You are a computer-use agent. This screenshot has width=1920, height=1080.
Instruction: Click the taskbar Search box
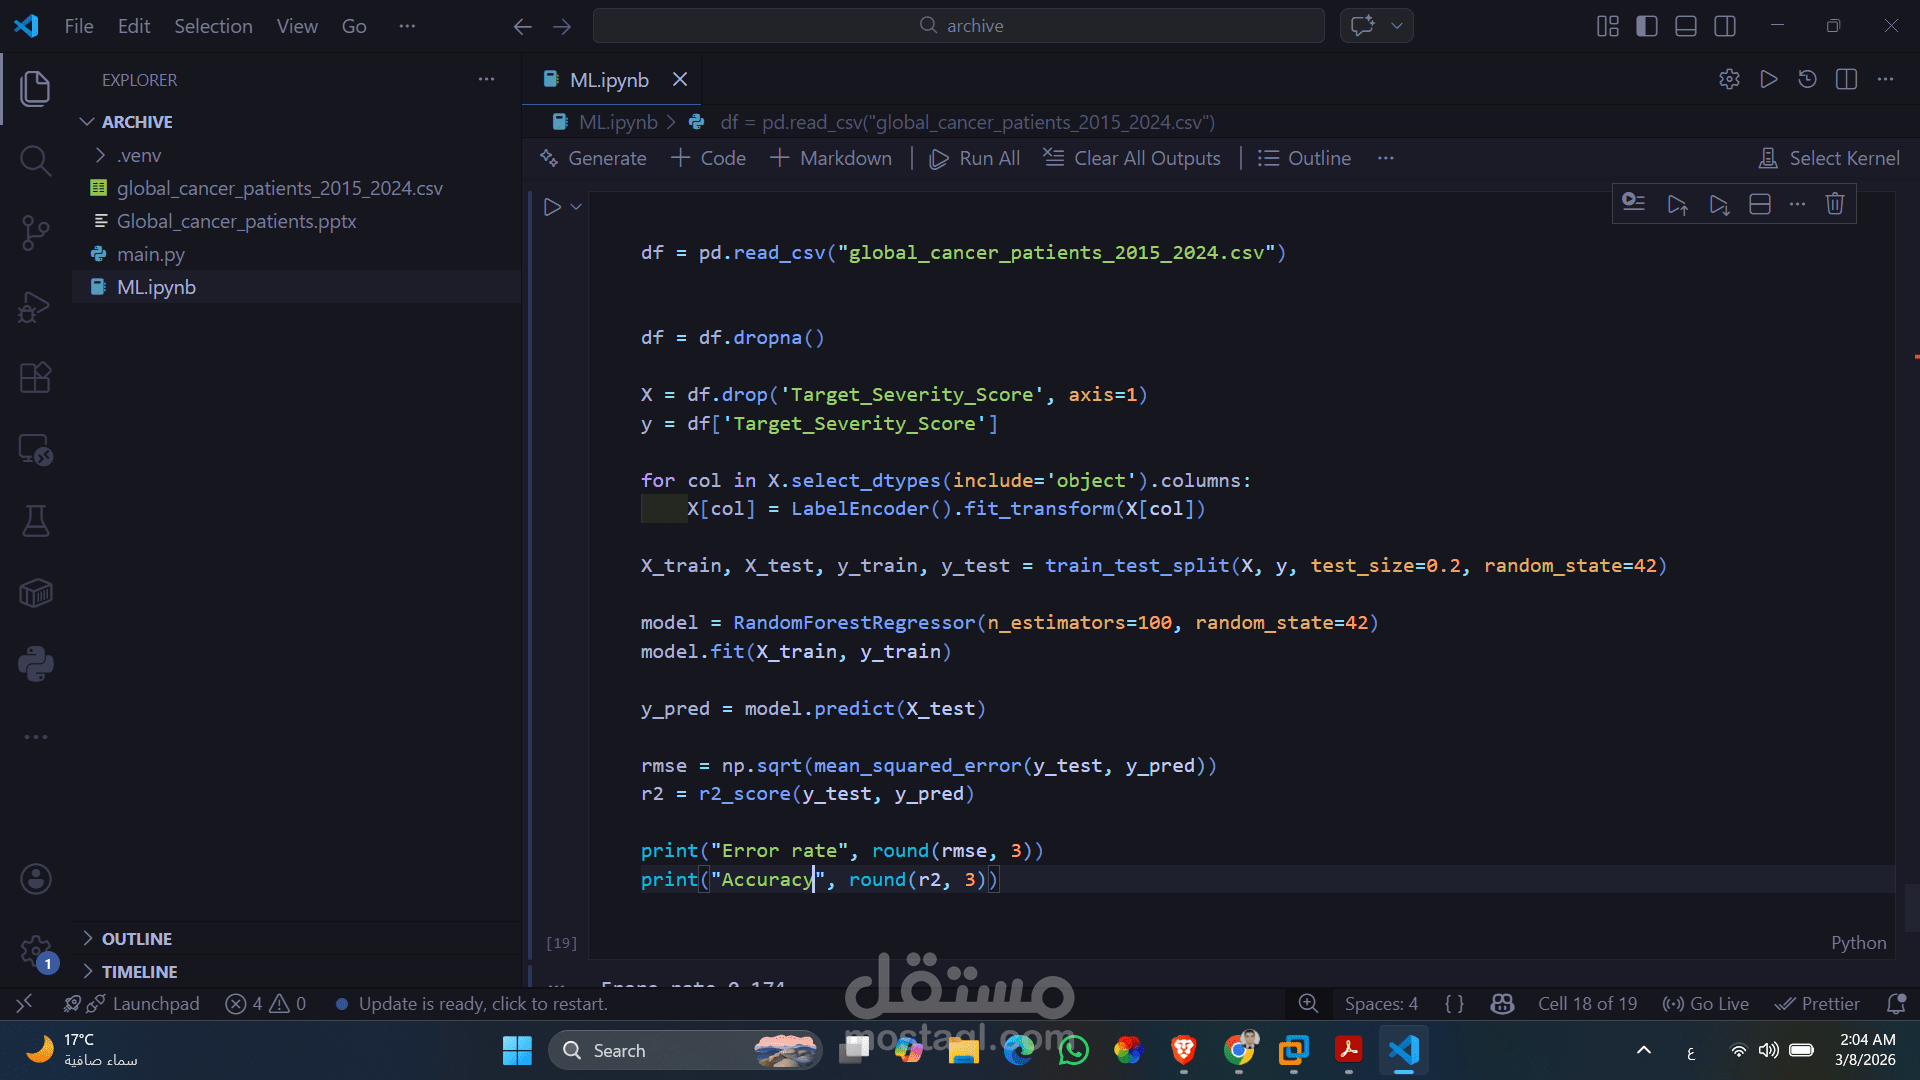[x=685, y=1050]
